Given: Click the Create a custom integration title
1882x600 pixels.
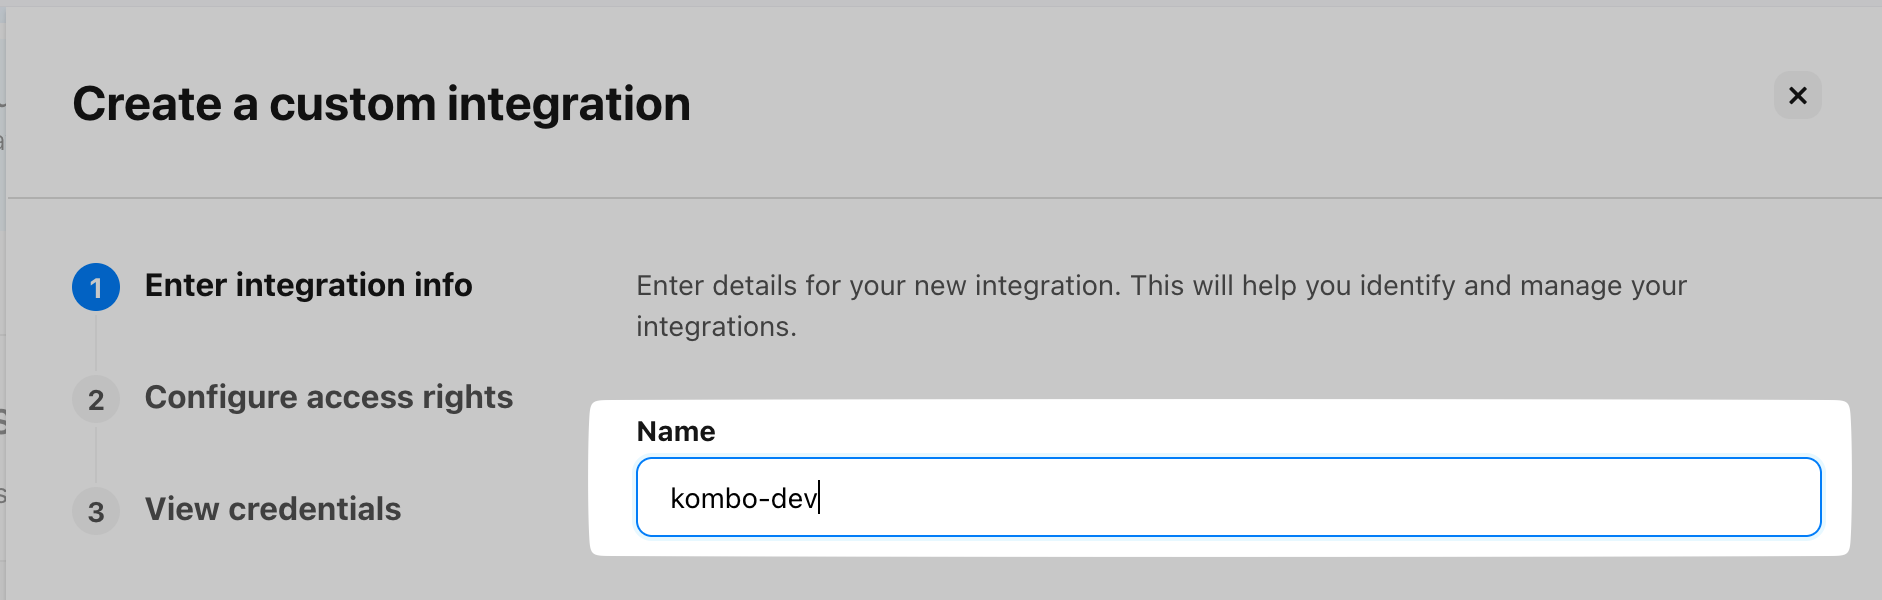Looking at the screenshot, I should coord(381,104).
